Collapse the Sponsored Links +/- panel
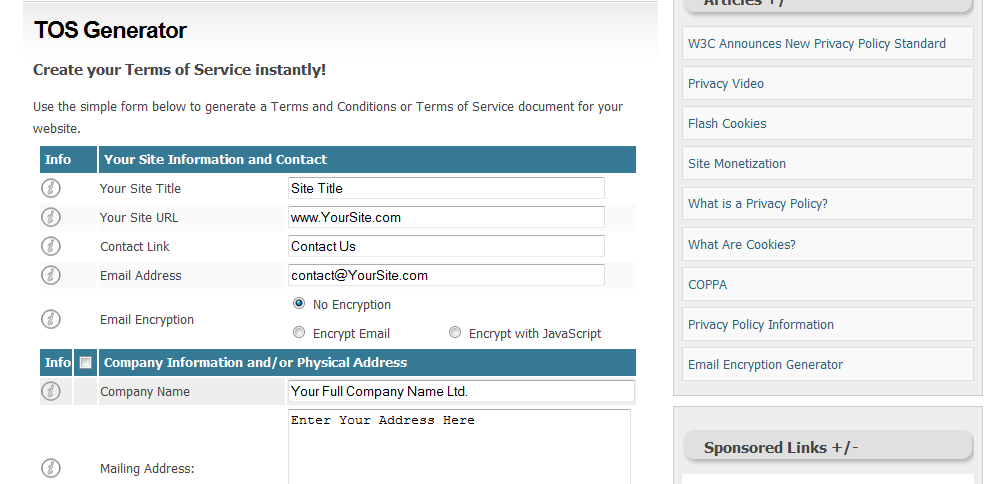This screenshot has width=1004, height=484. click(x=780, y=447)
